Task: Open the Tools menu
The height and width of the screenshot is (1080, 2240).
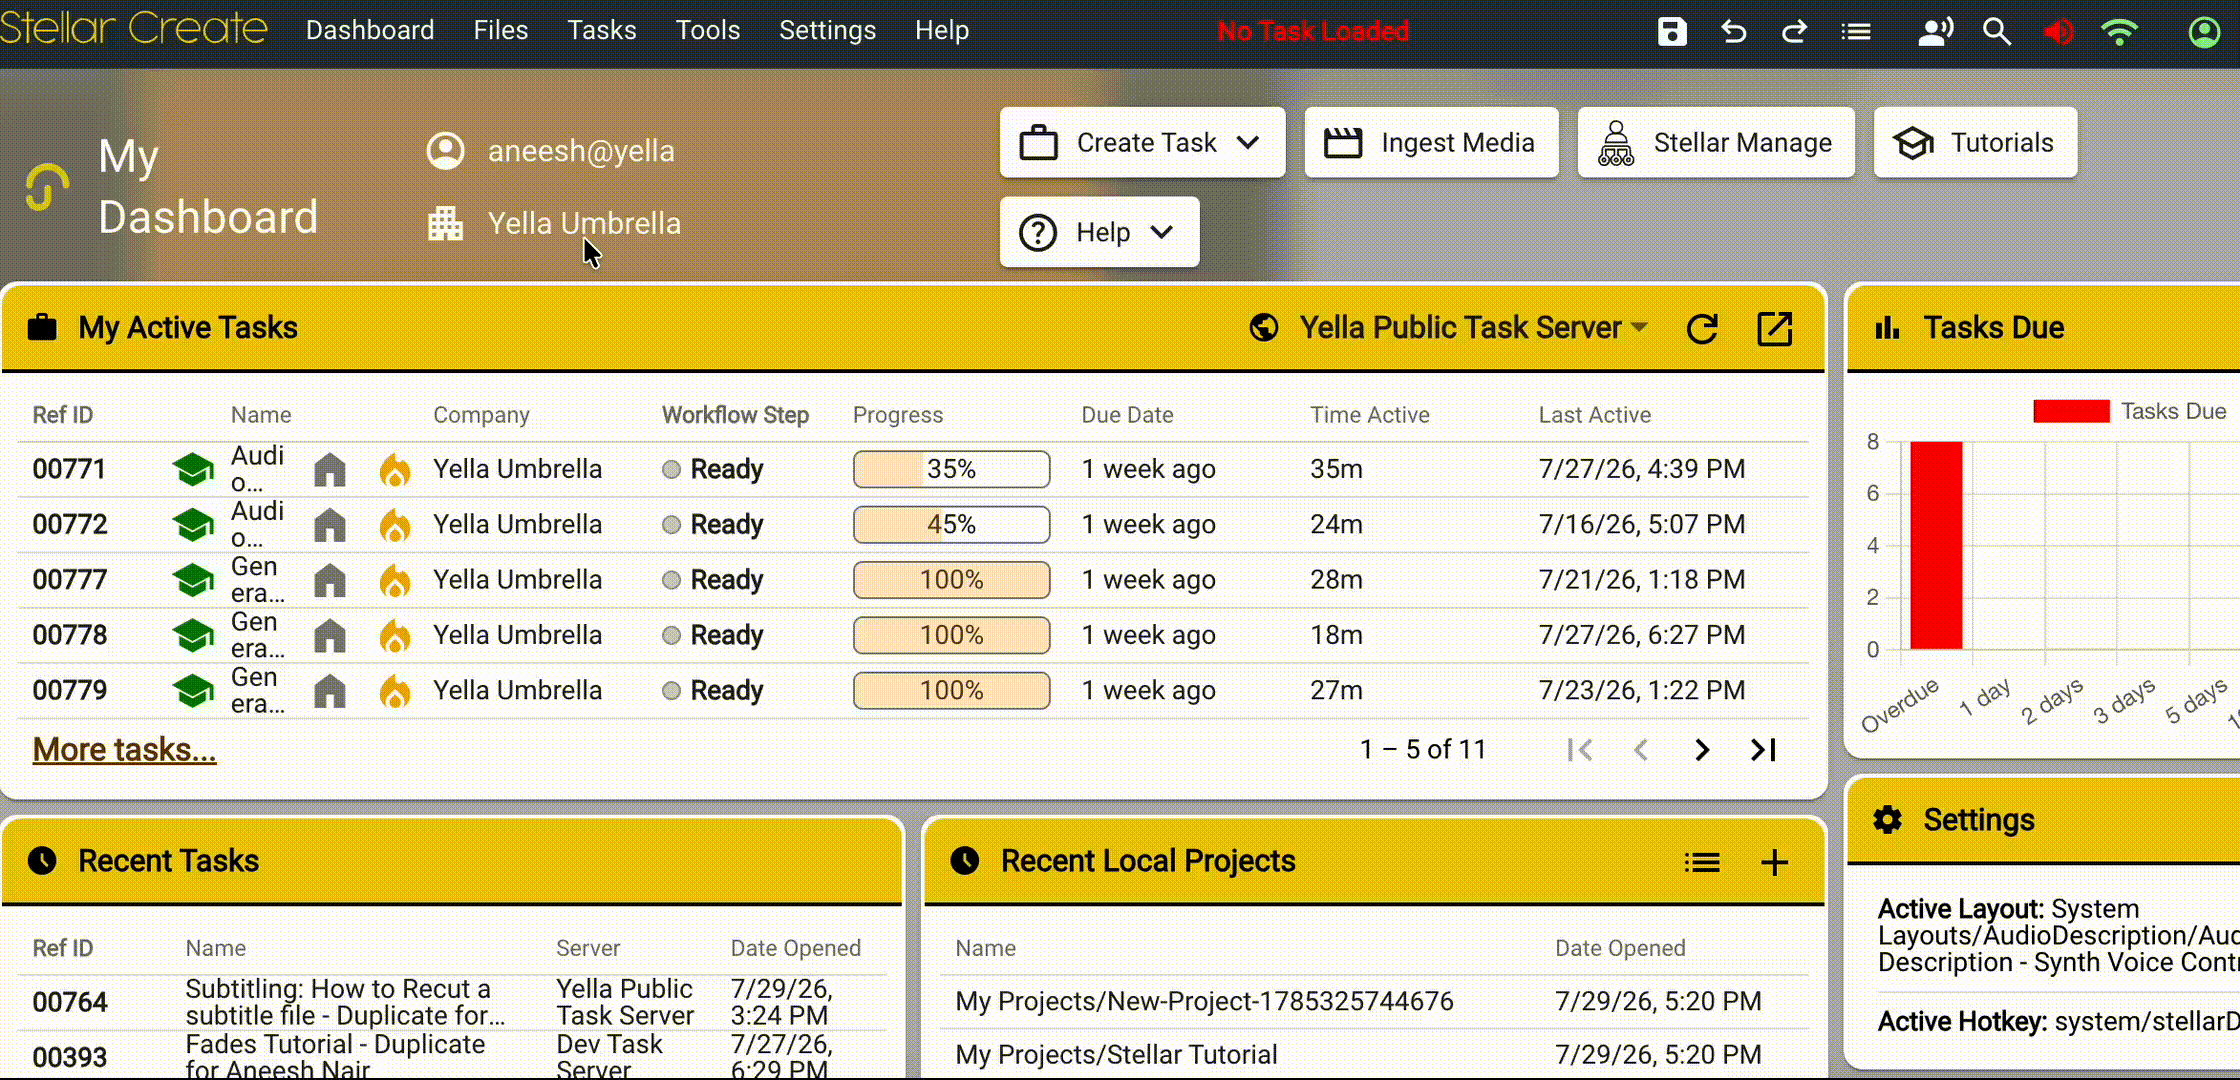Action: (x=707, y=30)
